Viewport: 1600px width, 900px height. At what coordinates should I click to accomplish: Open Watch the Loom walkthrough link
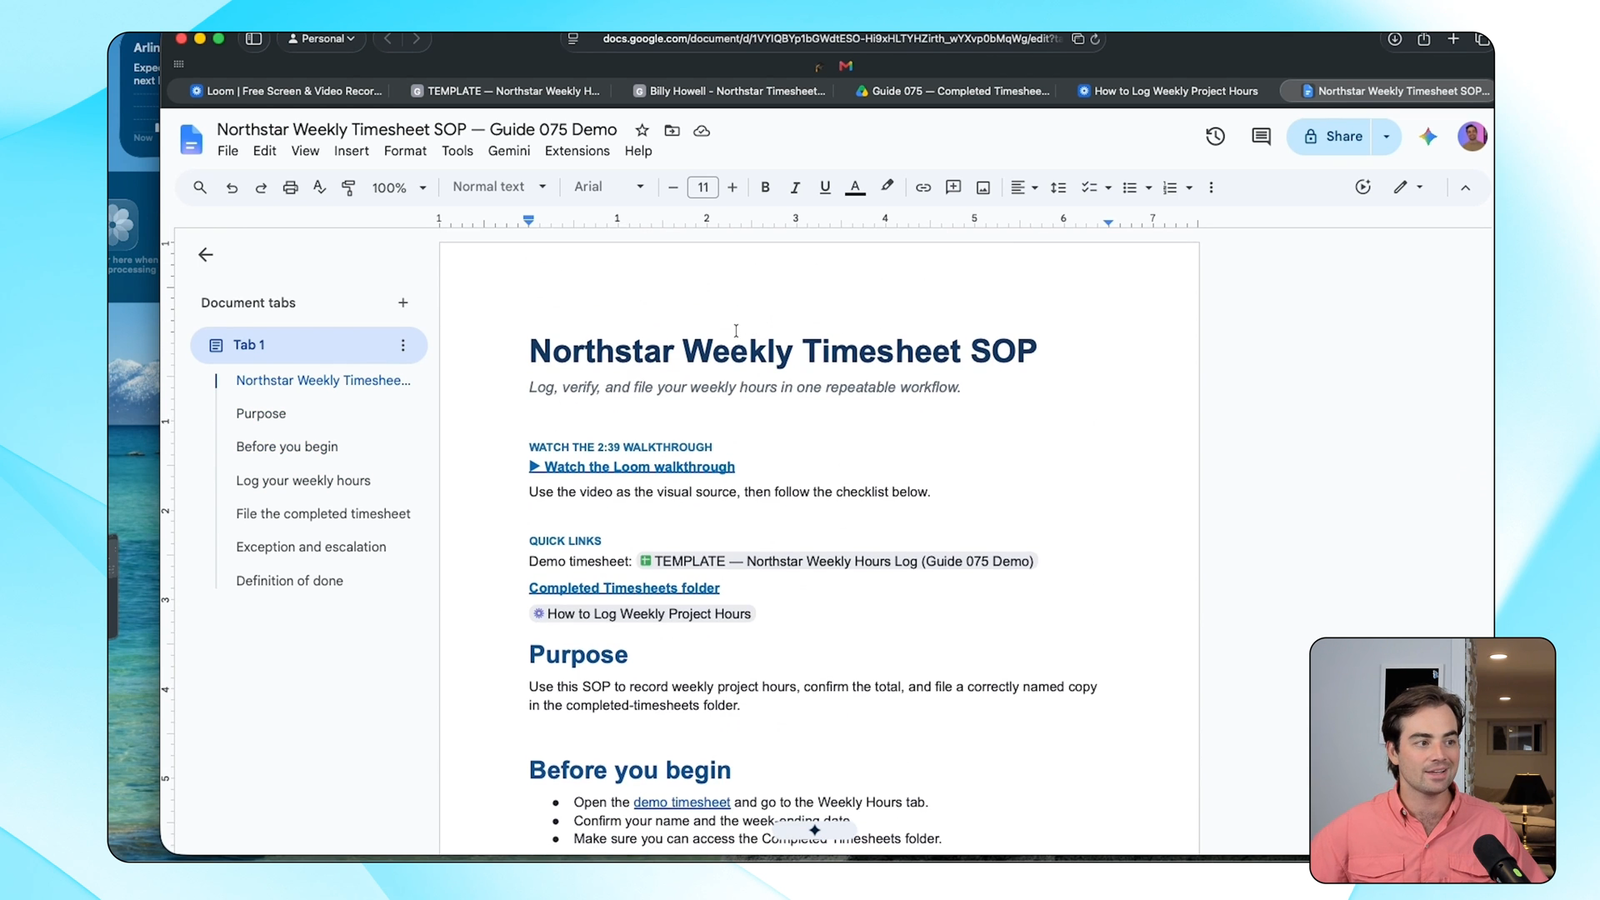632,467
